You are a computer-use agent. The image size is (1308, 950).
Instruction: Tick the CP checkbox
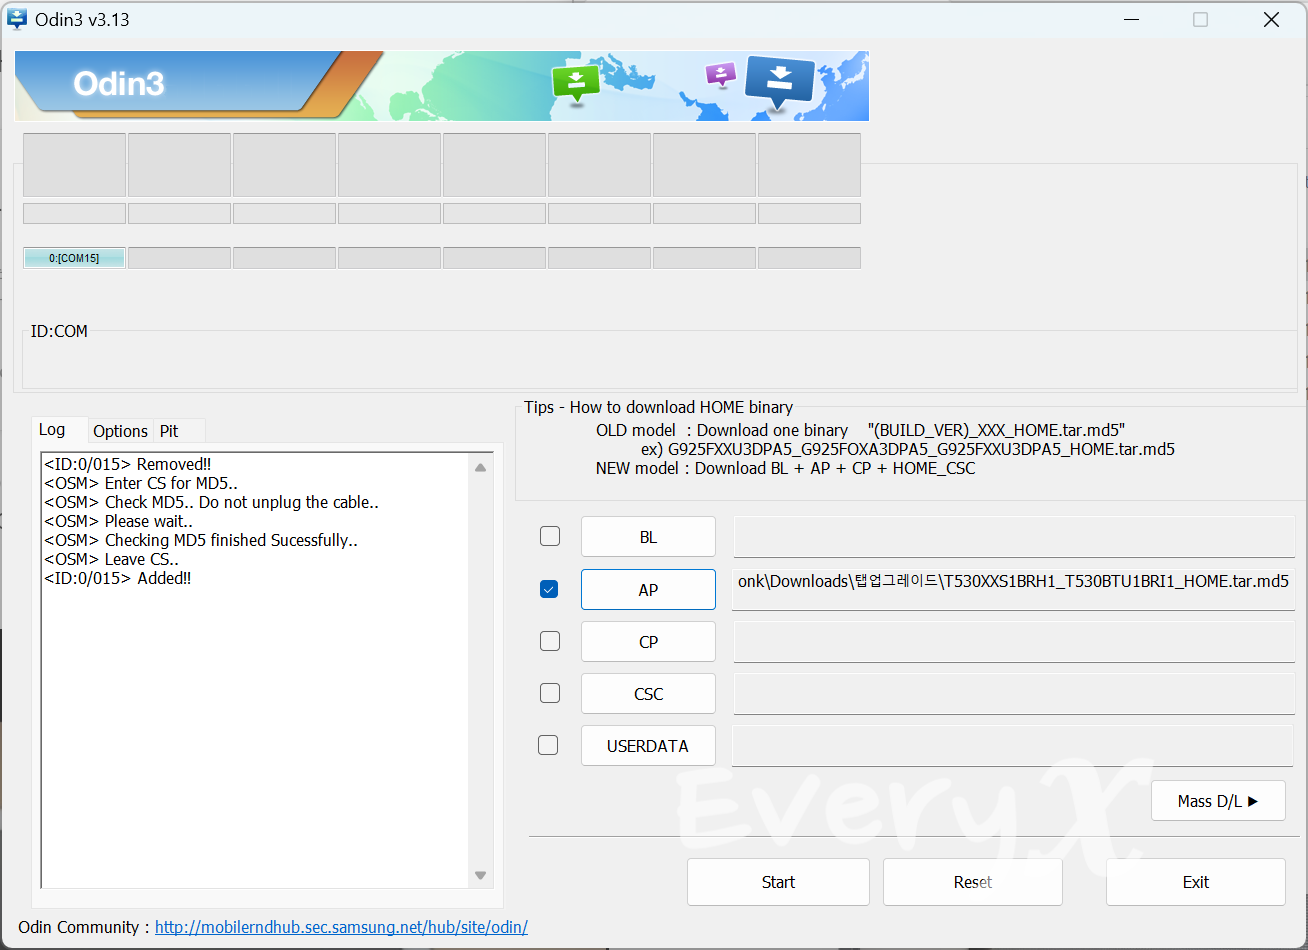[550, 641]
